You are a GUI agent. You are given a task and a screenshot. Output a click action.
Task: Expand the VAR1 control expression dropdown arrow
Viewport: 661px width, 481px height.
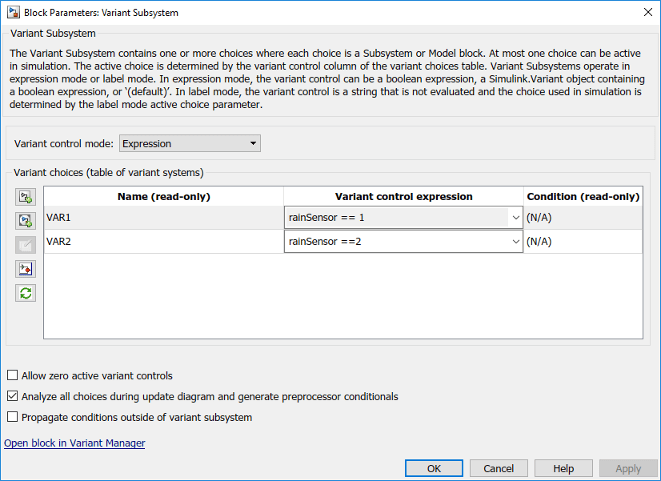pyautogui.click(x=515, y=217)
